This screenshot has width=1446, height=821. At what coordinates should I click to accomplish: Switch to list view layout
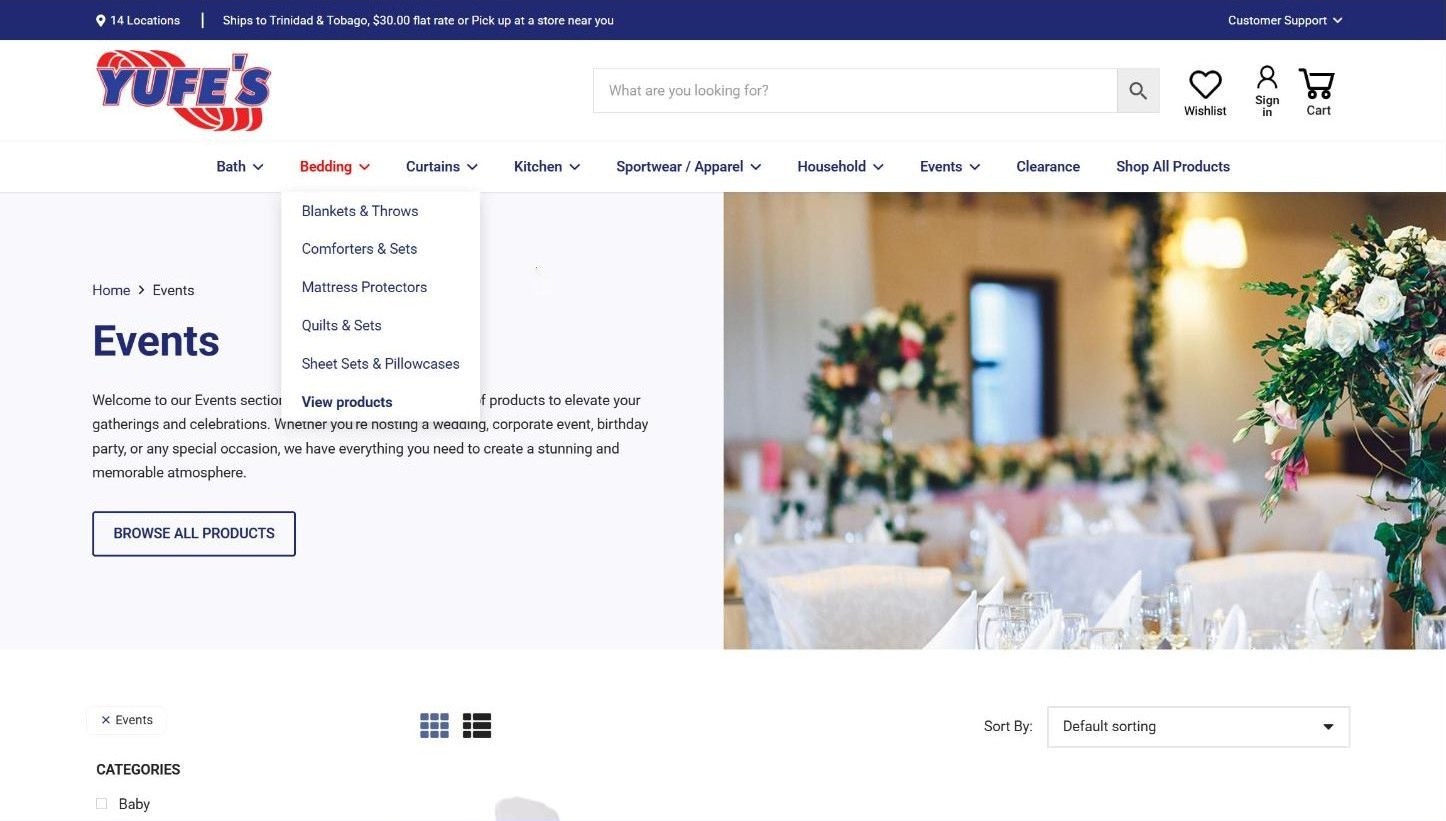point(477,726)
